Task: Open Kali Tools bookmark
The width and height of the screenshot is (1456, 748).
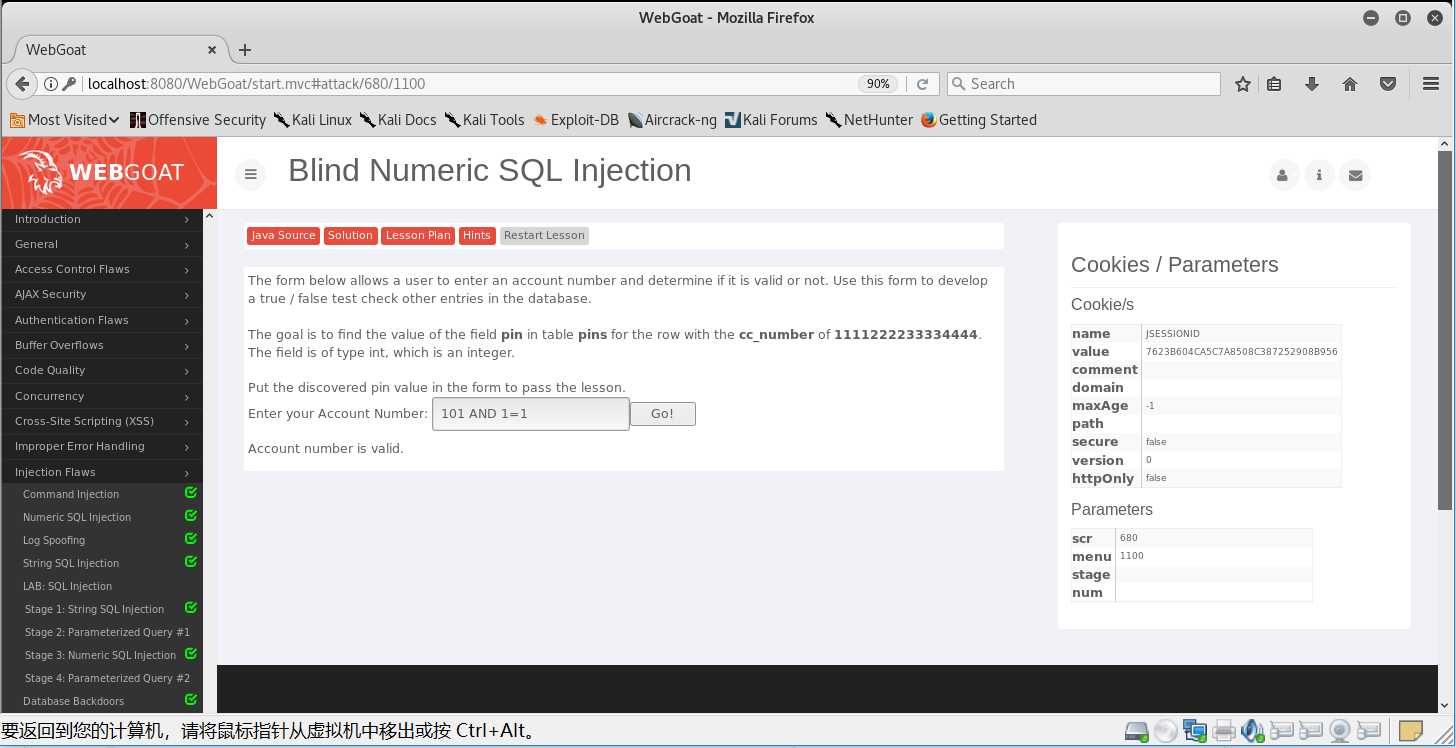Action: click(x=484, y=120)
